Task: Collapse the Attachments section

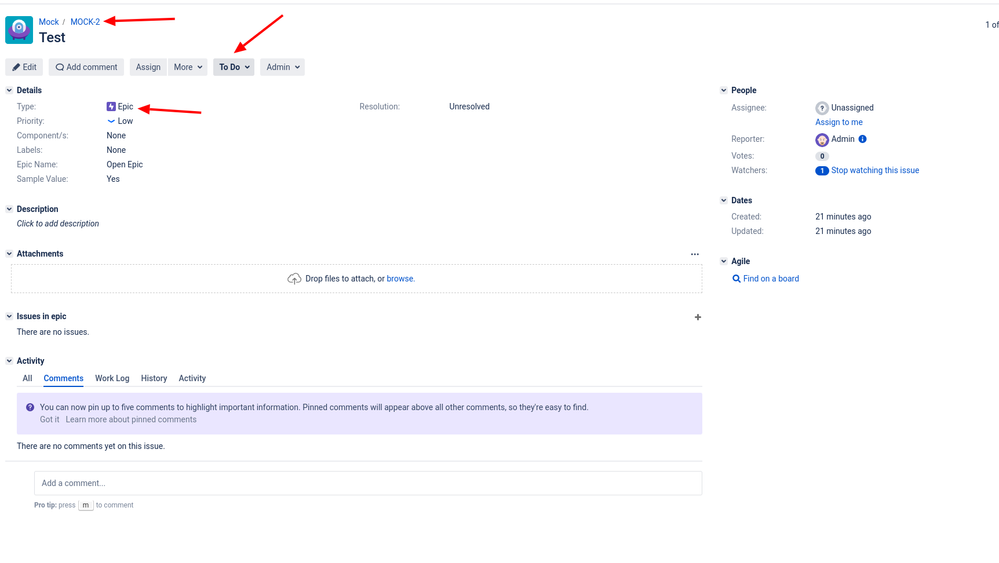Action: coord(10,253)
